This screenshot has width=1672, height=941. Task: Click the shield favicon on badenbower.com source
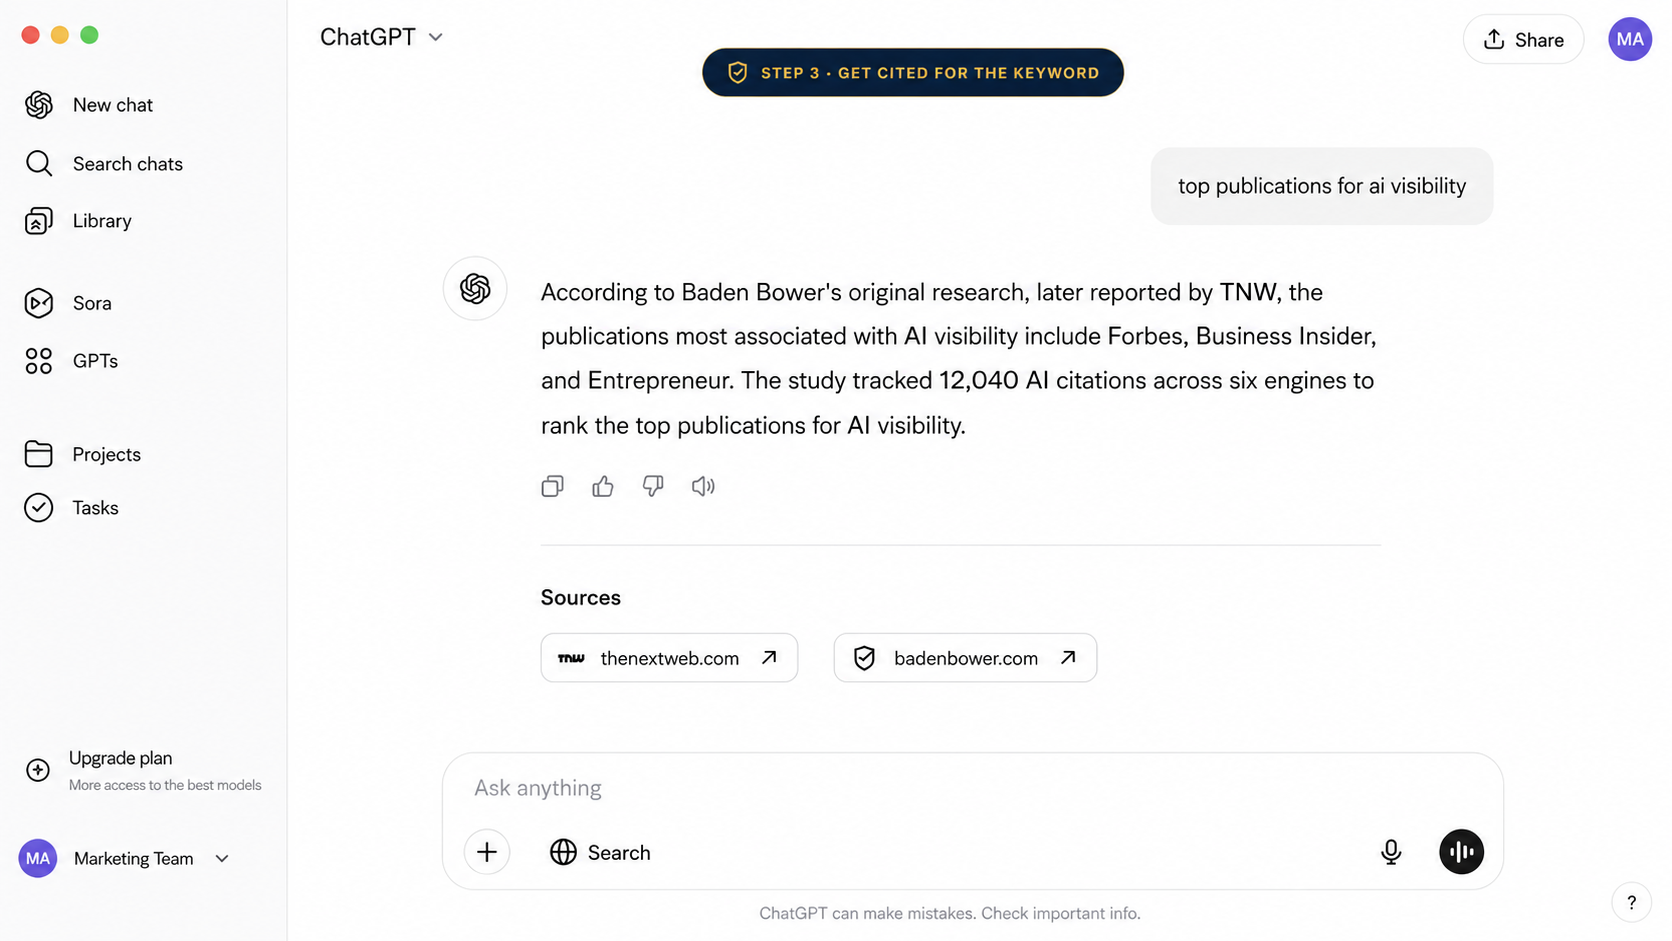865,658
